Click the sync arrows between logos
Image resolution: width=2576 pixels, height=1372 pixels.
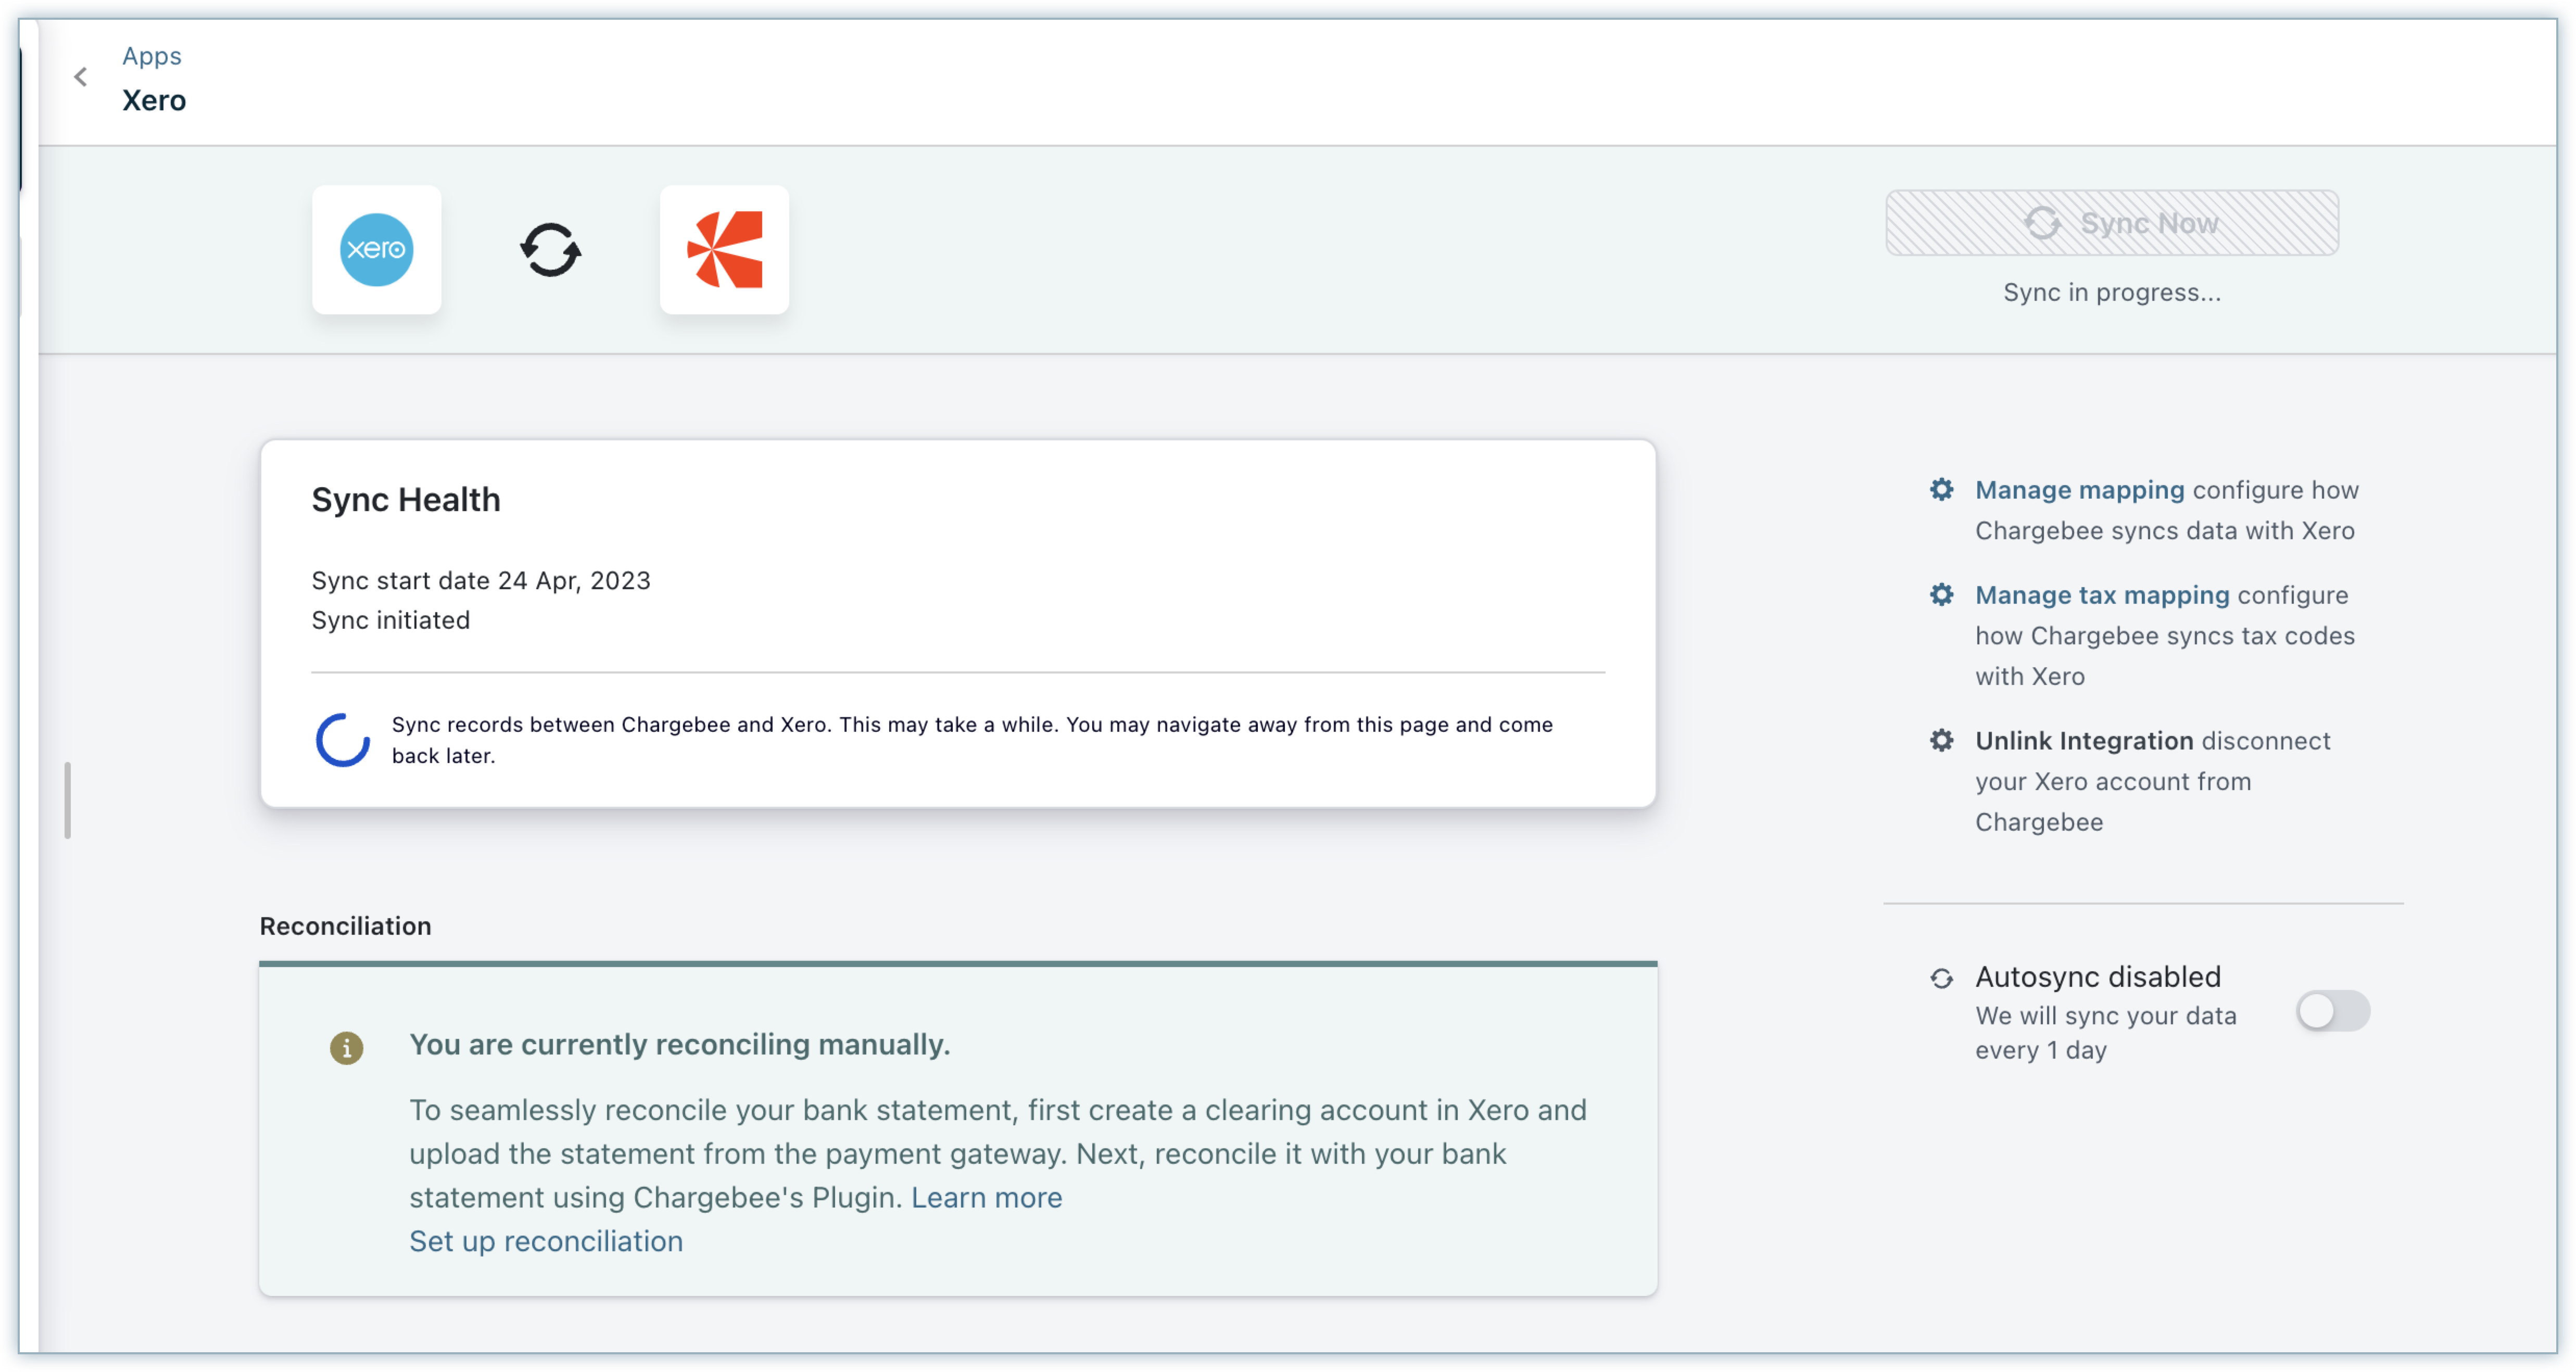coord(550,249)
